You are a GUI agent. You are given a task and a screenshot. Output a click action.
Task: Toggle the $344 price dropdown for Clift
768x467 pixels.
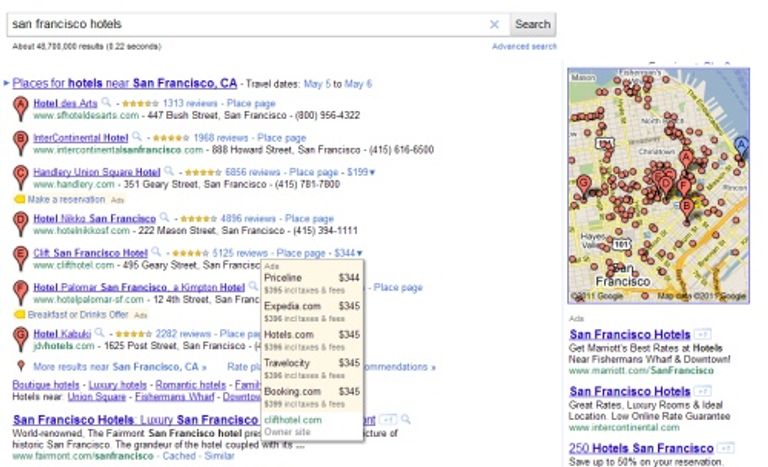click(x=348, y=253)
